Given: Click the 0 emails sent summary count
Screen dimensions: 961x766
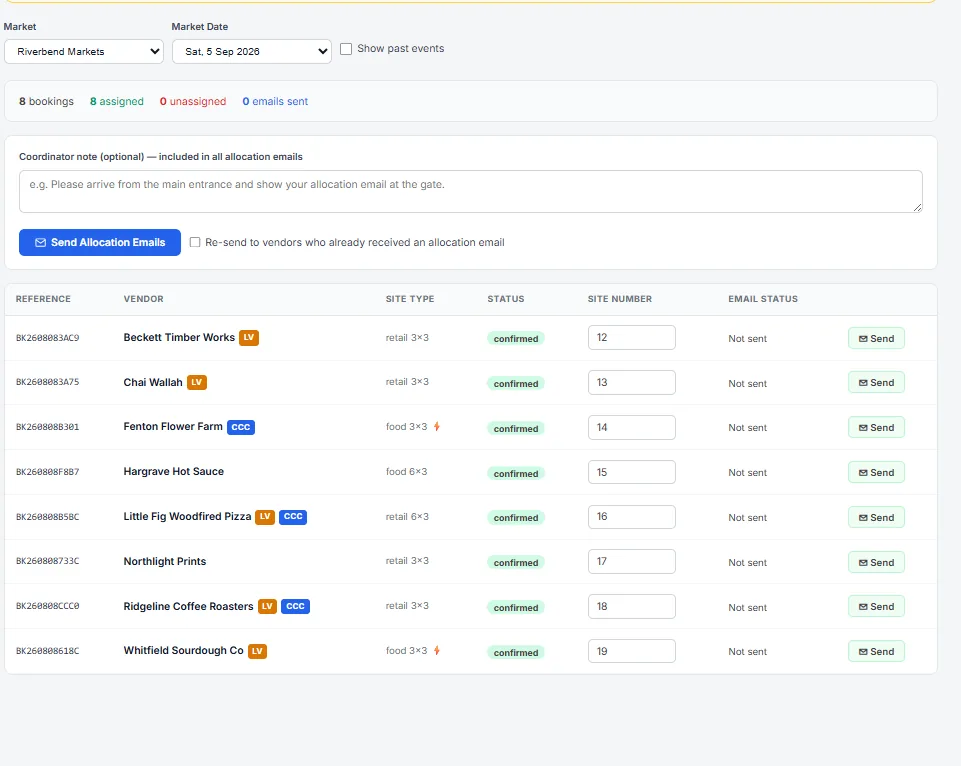Looking at the screenshot, I should pyautogui.click(x=275, y=101).
